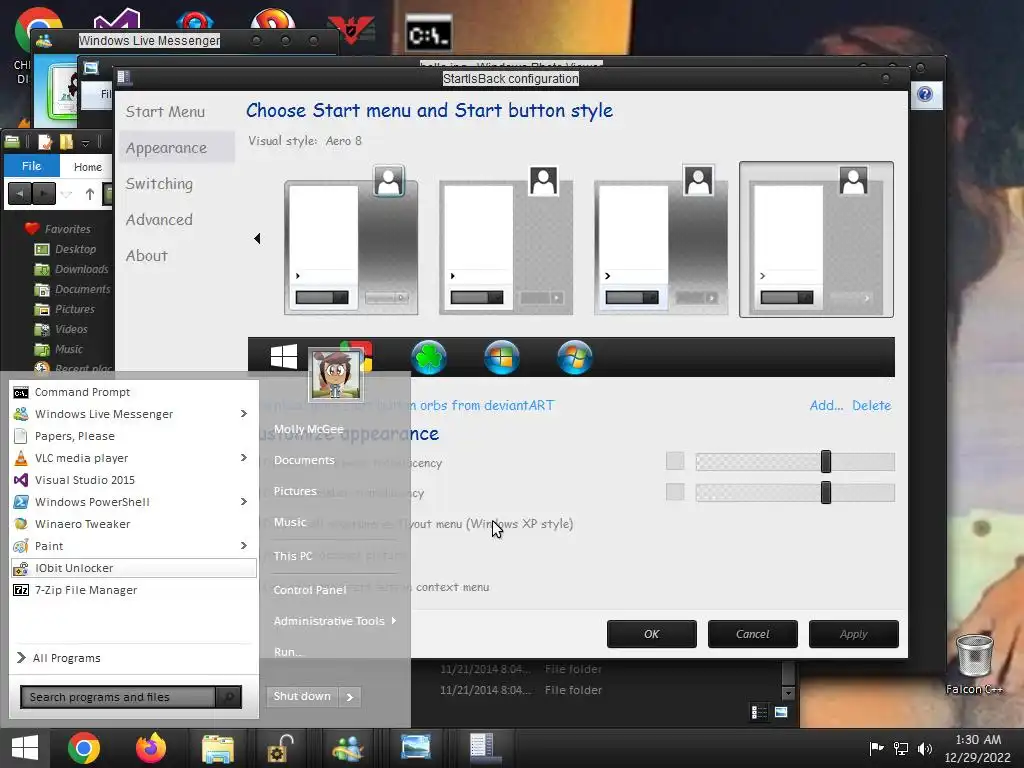Viewport: 1024px width, 768px height.
Task: Open Google Chrome from taskbar
Action: tap(84, 748)
